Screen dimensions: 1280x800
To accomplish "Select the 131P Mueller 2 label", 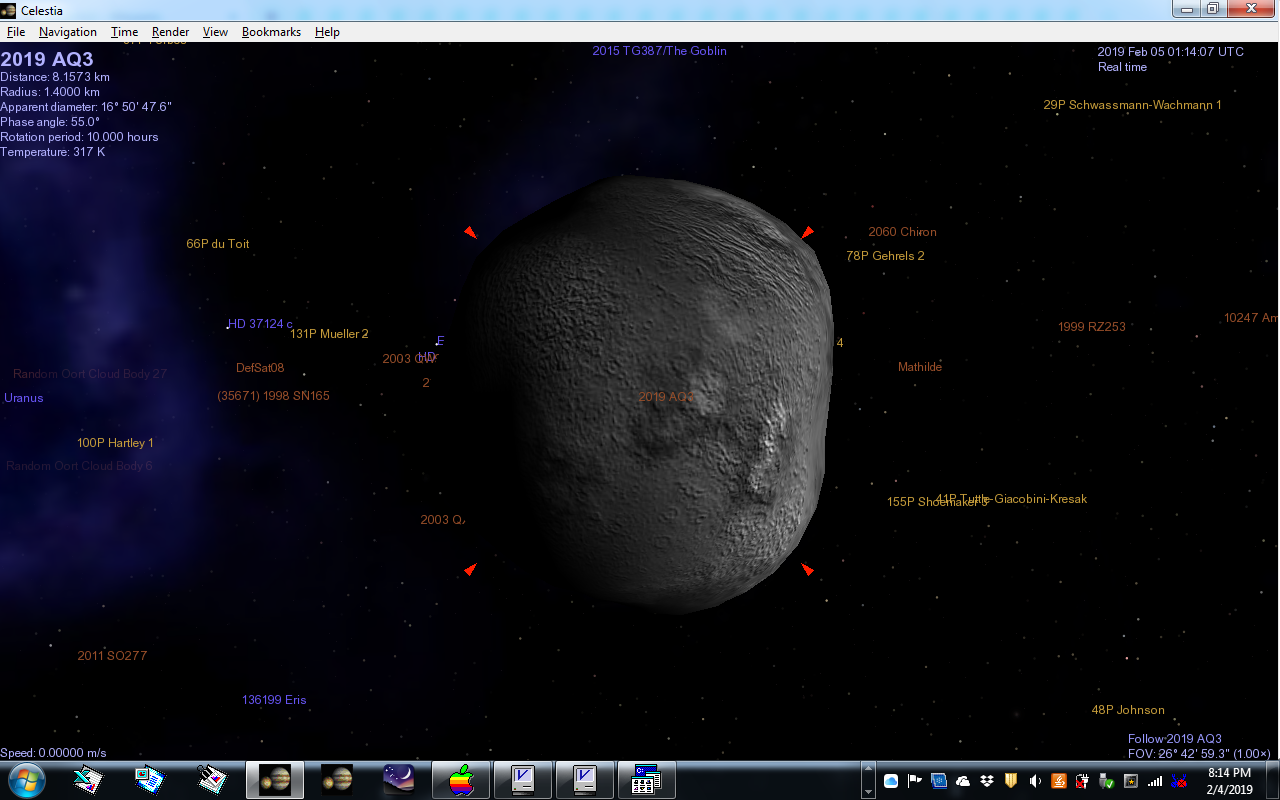I will 329,334.
